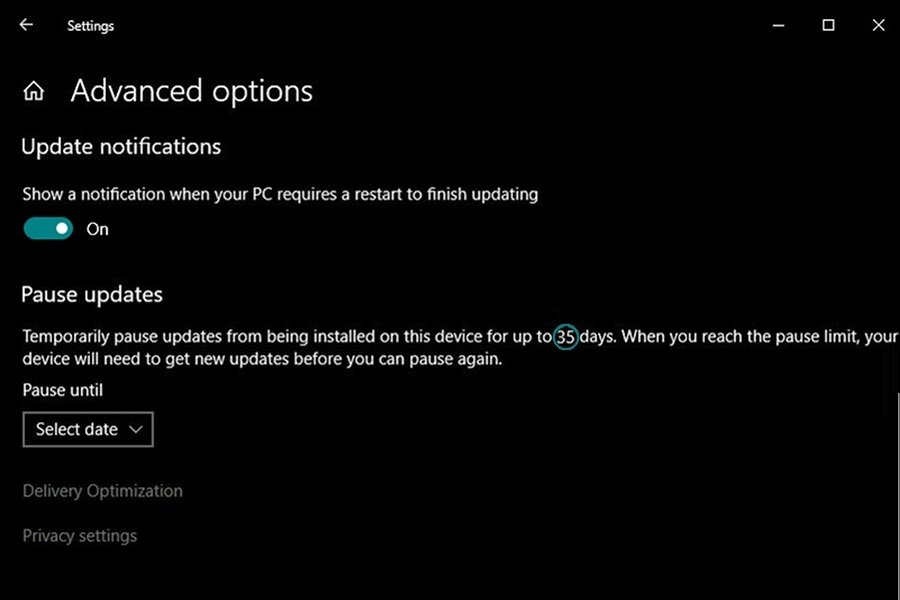This screenshot has height=600, width=900.
Task: Click the Advanced options page heading
Action: [191, 92]
